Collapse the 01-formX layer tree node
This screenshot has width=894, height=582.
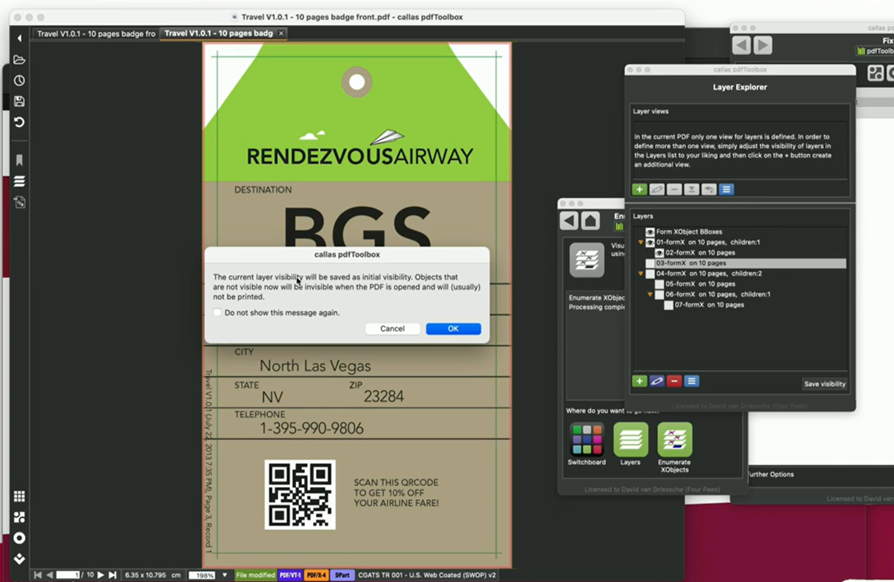(x=641, y=243)
